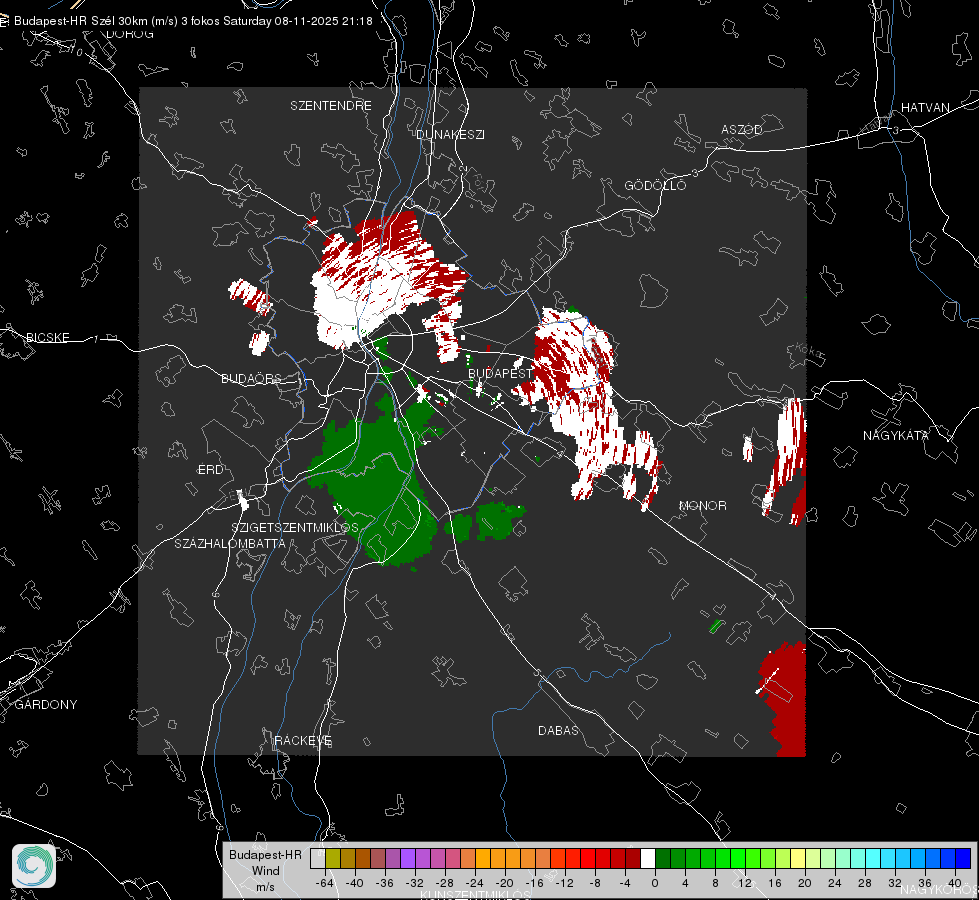Click the BUDAÖRS label
979x900 pixels.
pos(251,378)
